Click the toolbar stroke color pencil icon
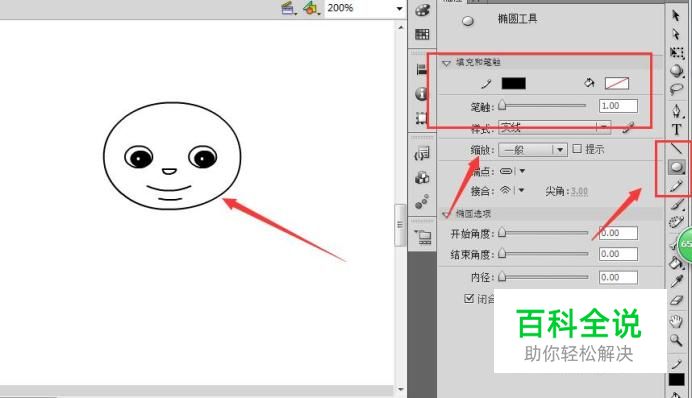The image size is (692, 398). pyautogui.click(x=676, y=364)
